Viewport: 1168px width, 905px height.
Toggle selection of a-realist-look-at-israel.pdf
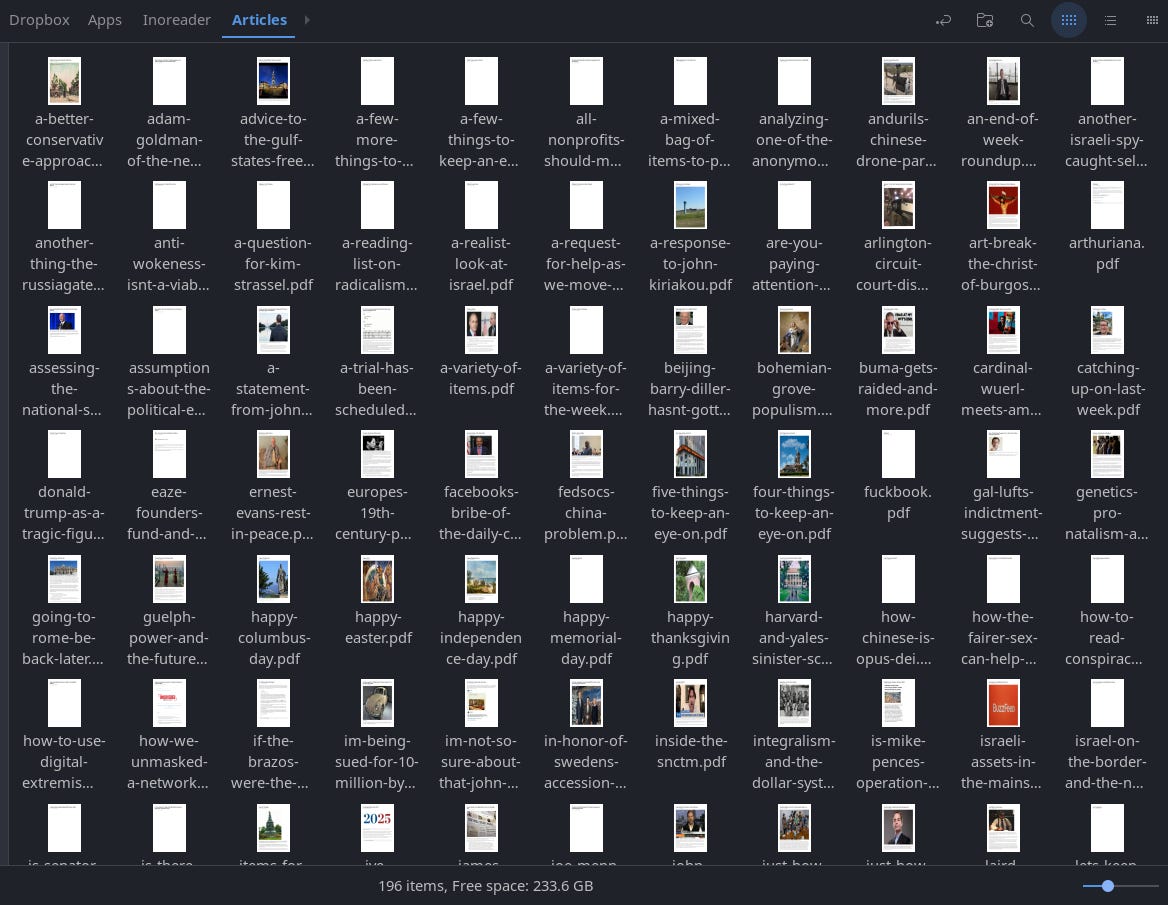tap(481, 205)
